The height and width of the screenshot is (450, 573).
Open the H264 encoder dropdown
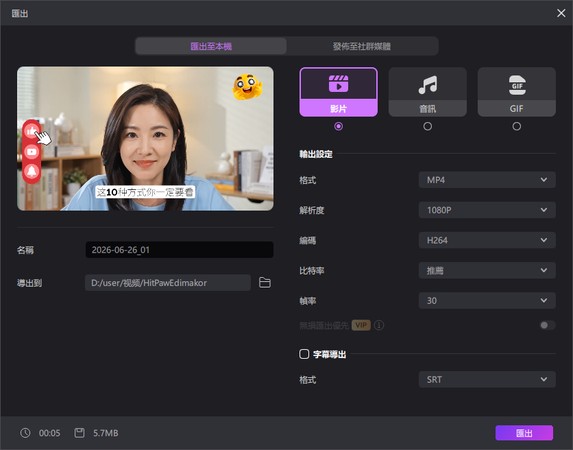click(x=487, y=240)
